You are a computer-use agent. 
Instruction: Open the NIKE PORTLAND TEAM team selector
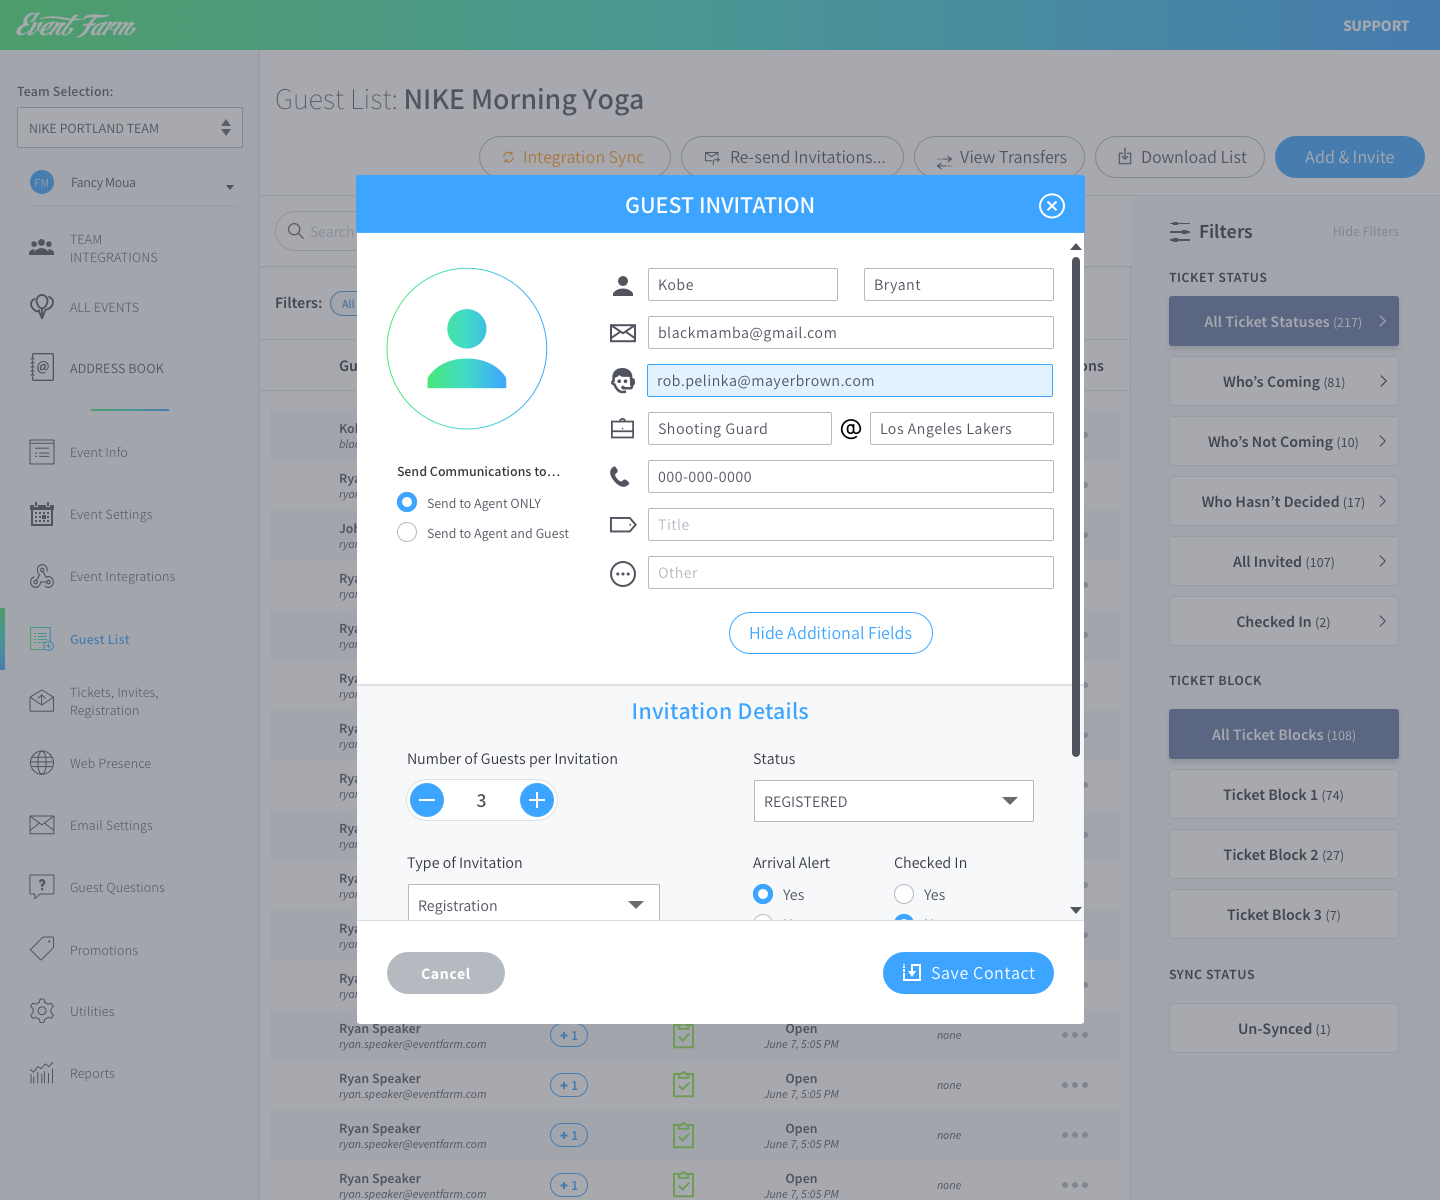point(130,128)
